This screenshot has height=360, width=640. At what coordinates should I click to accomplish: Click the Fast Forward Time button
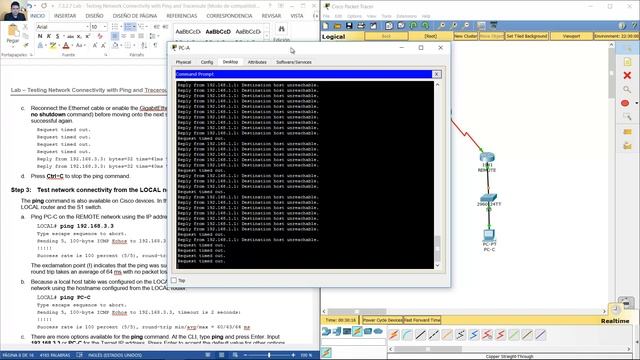click(422, 320)
